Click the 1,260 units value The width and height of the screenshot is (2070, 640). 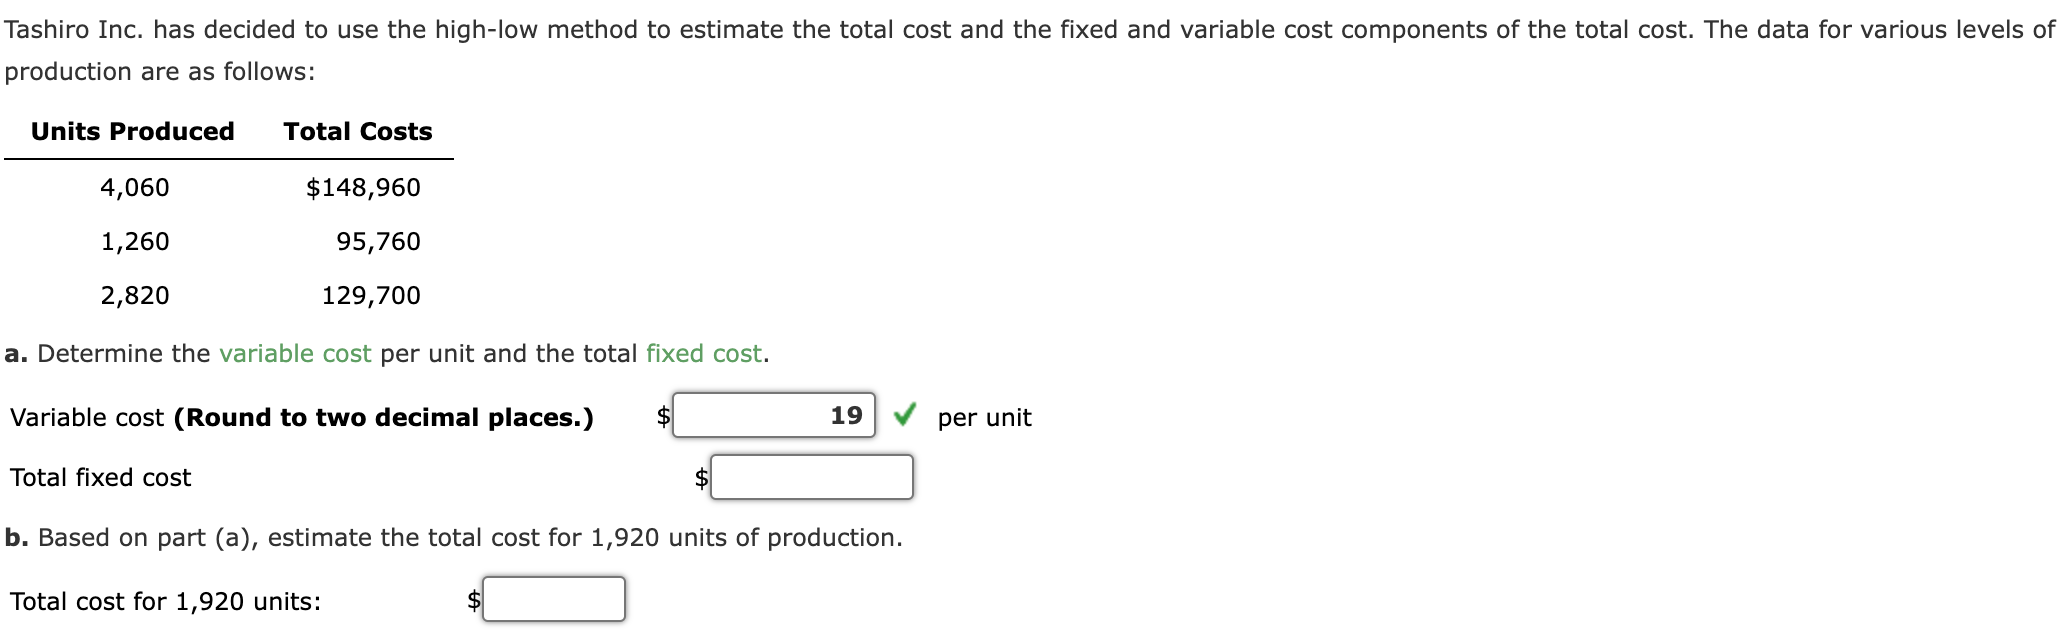(135, 241)
